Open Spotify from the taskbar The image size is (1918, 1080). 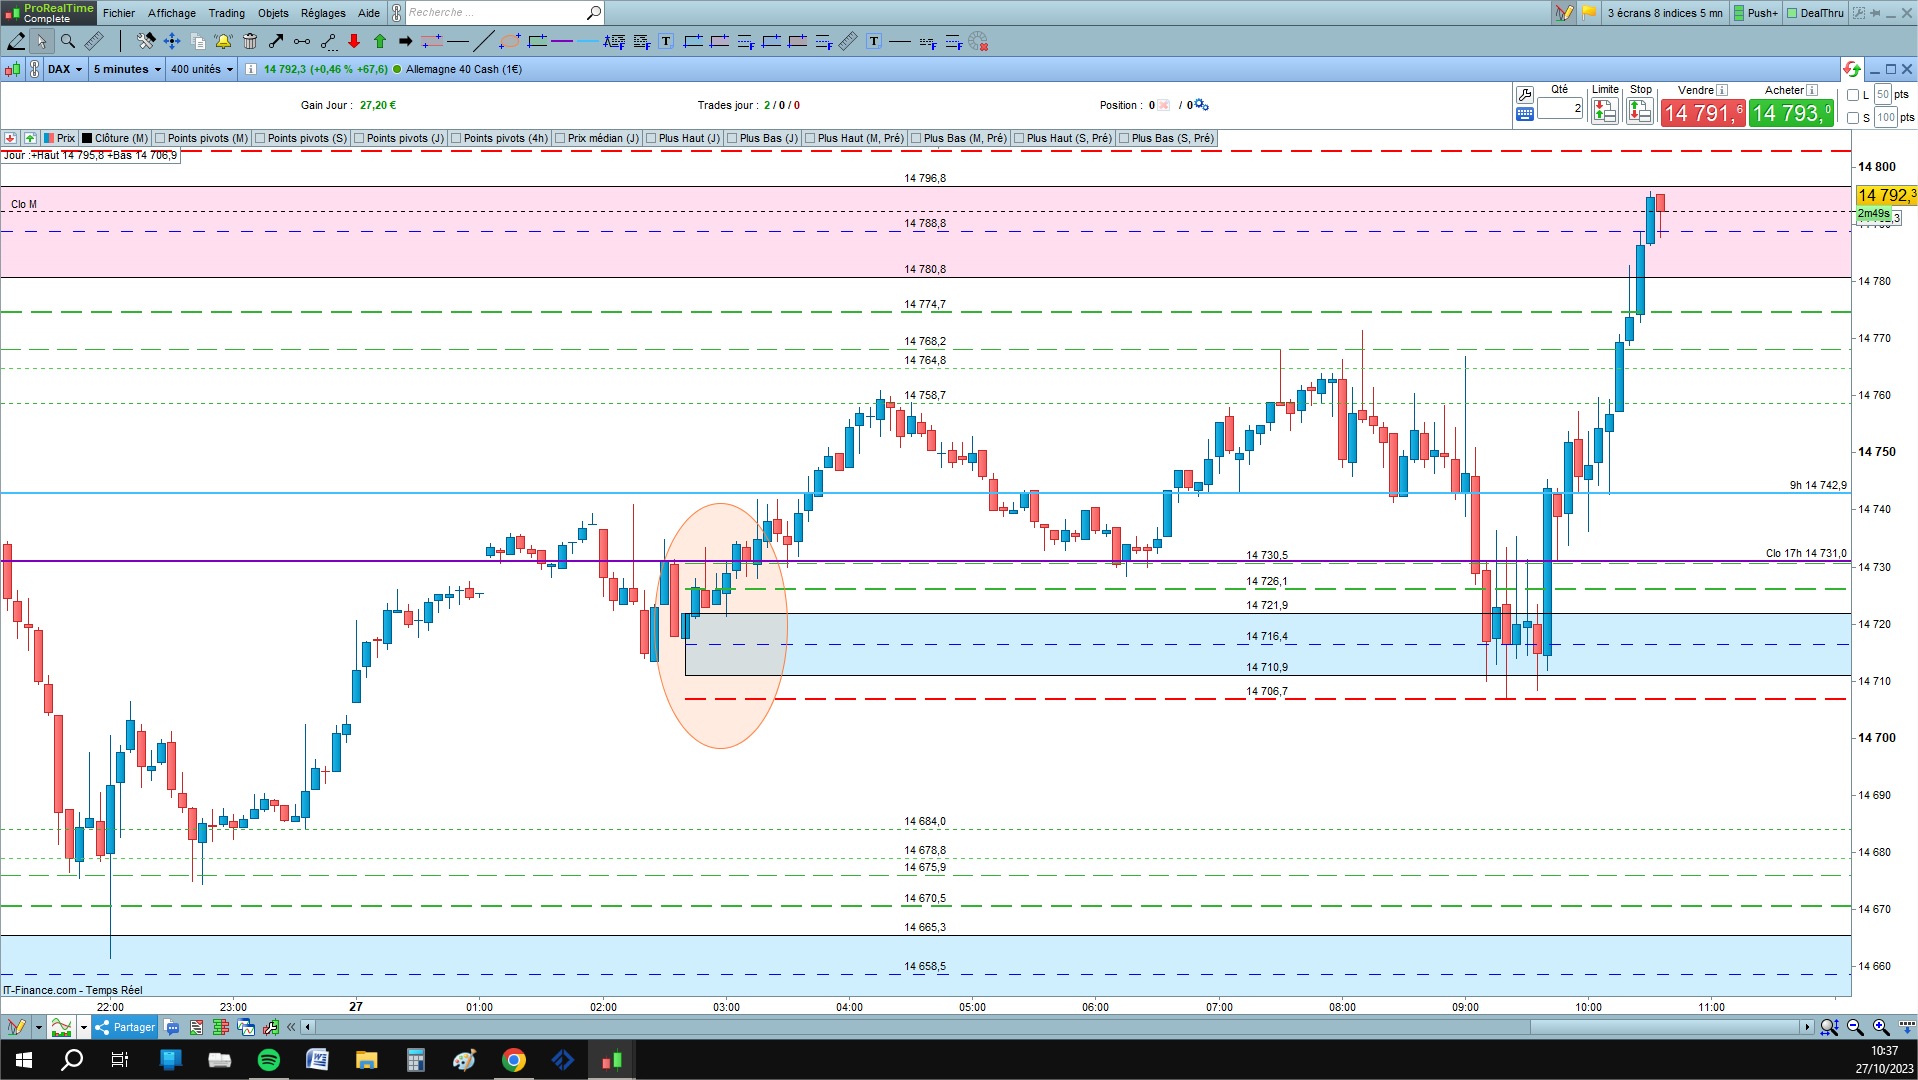(269, 1060)
